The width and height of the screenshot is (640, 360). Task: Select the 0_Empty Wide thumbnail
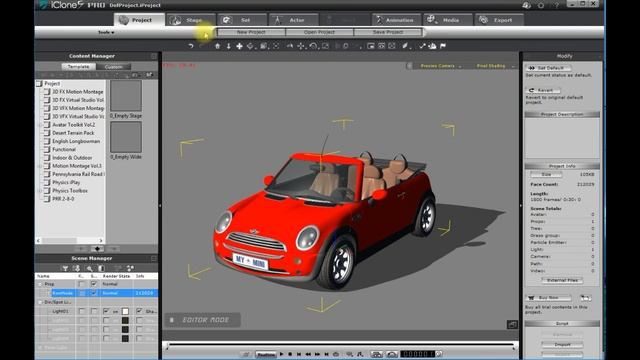(126, 137)
